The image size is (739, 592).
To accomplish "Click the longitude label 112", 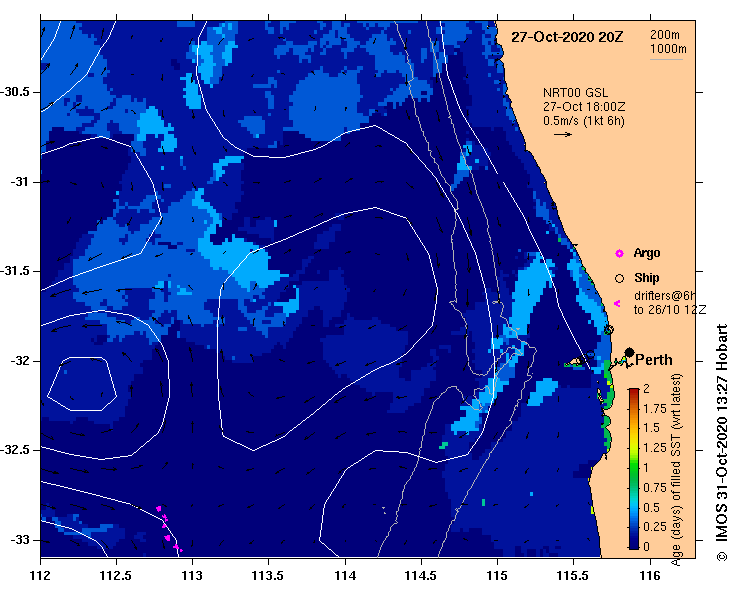I will tap(40, 576).
